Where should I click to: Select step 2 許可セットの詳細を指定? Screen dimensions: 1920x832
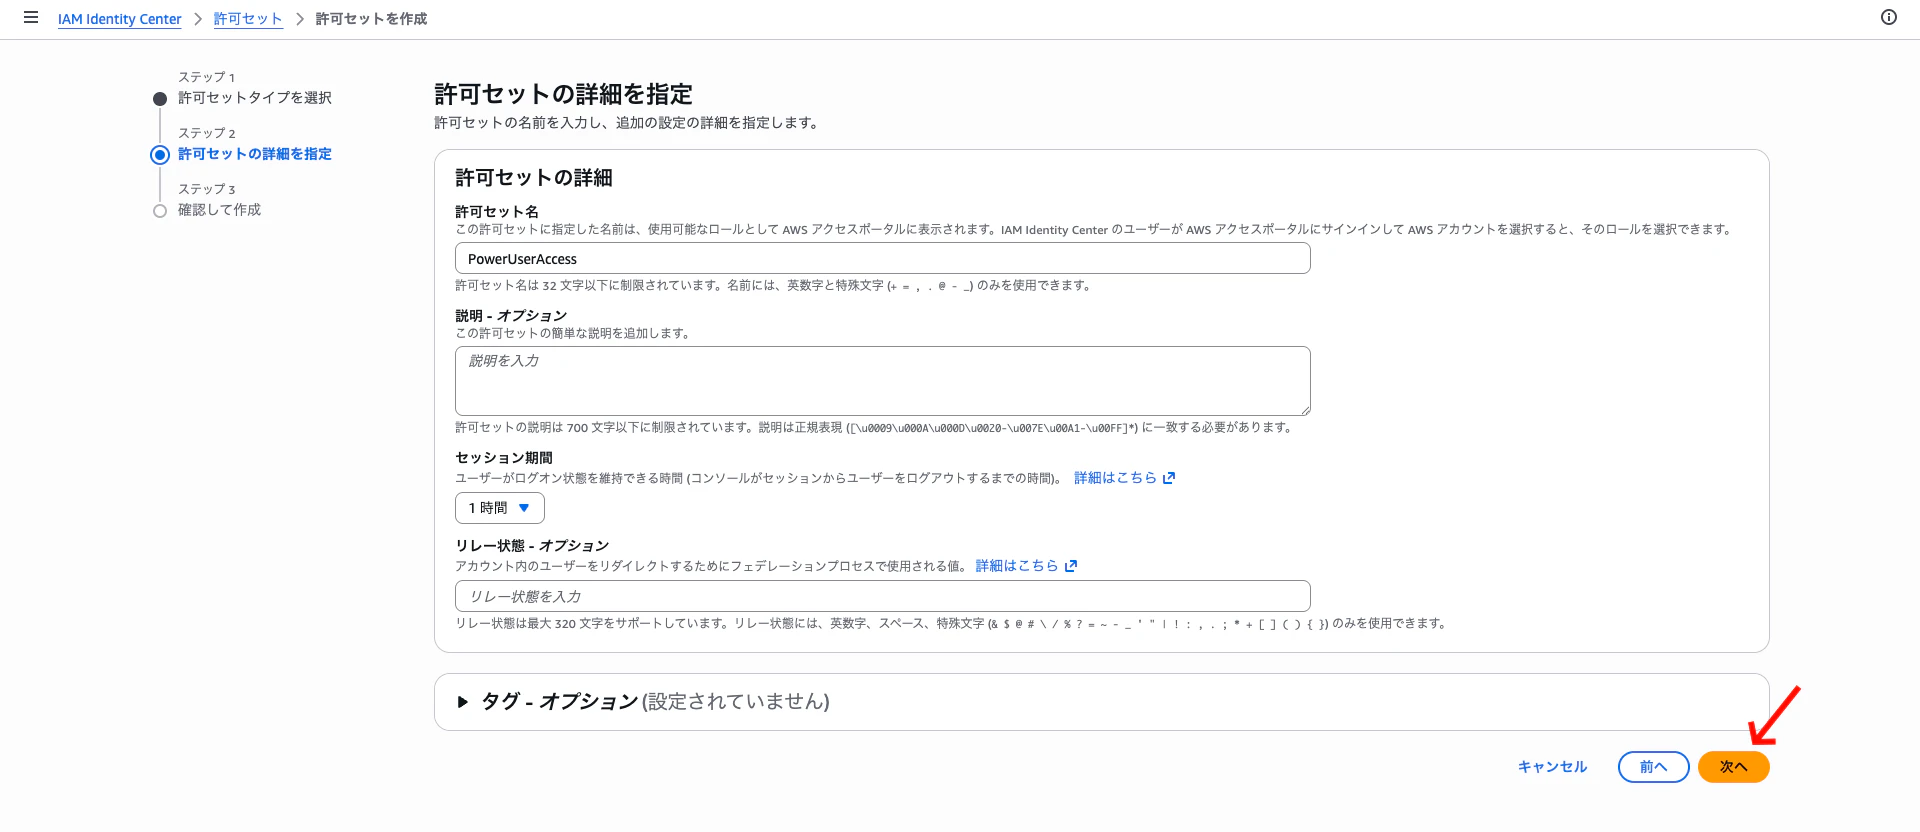[255, 154]
